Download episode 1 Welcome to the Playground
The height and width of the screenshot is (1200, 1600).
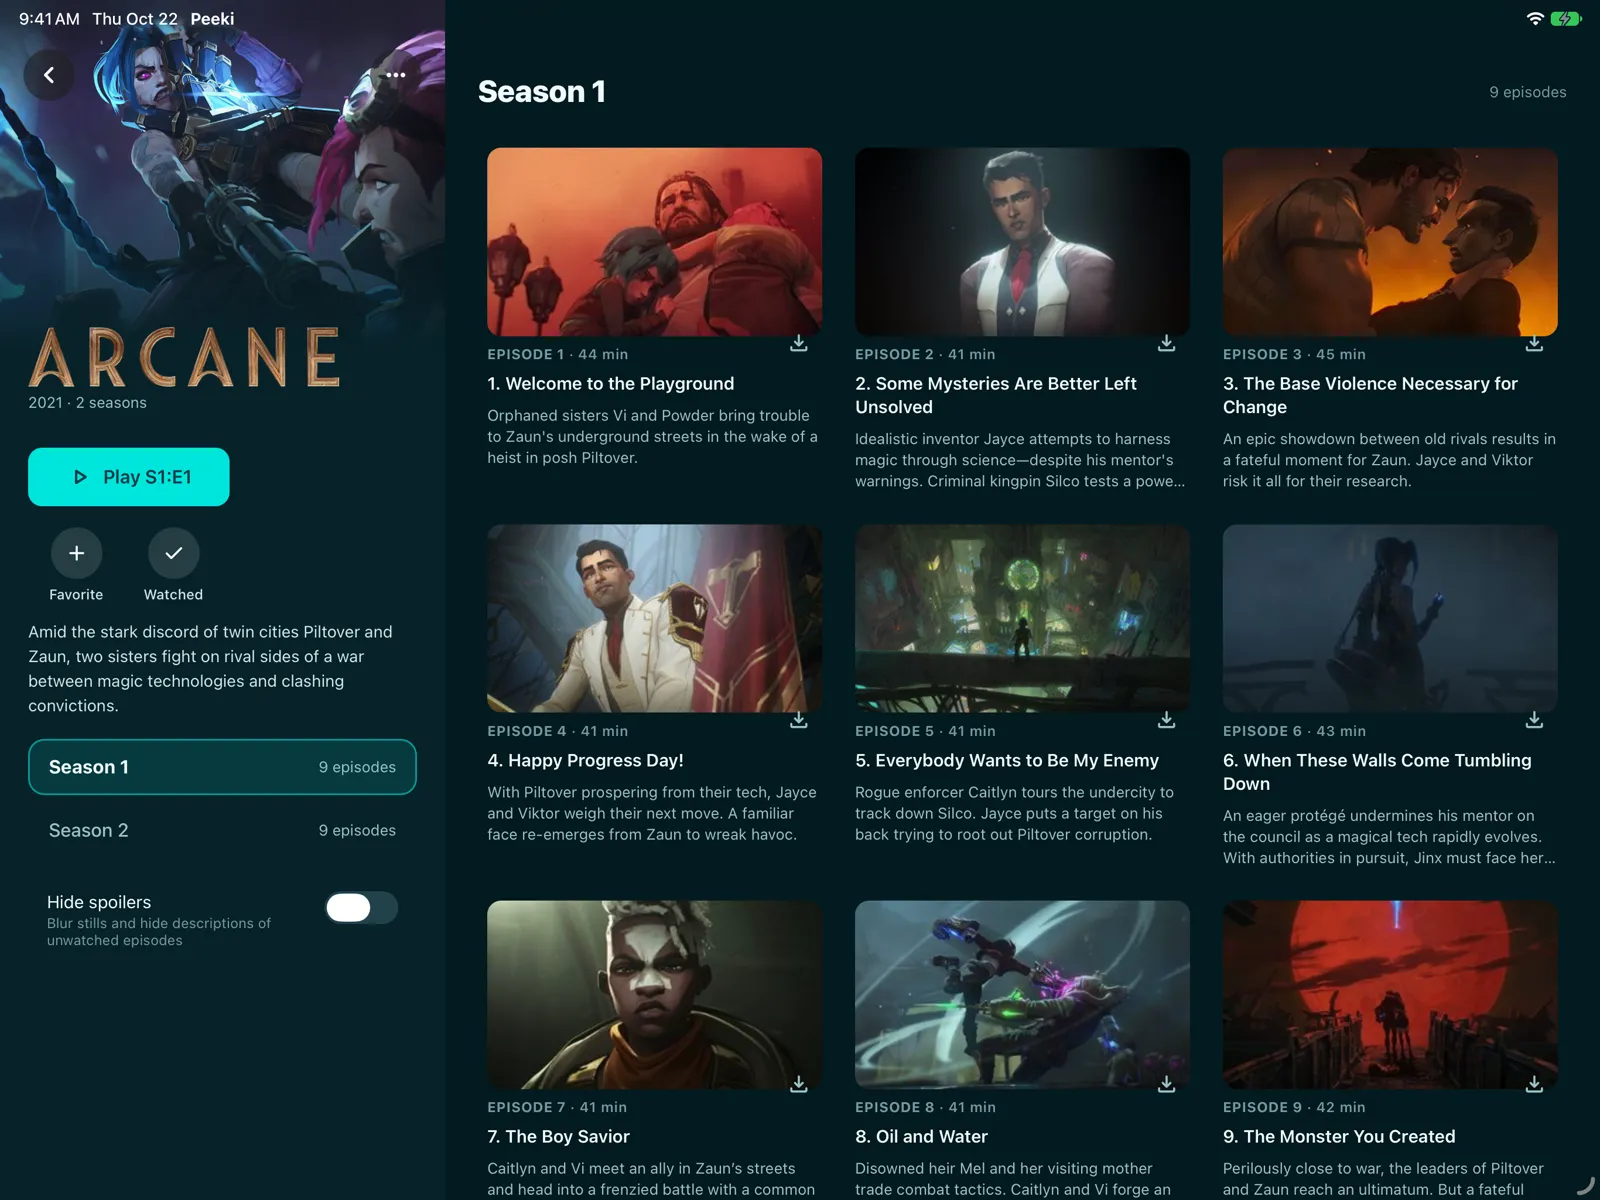click(x=799, y=343)
